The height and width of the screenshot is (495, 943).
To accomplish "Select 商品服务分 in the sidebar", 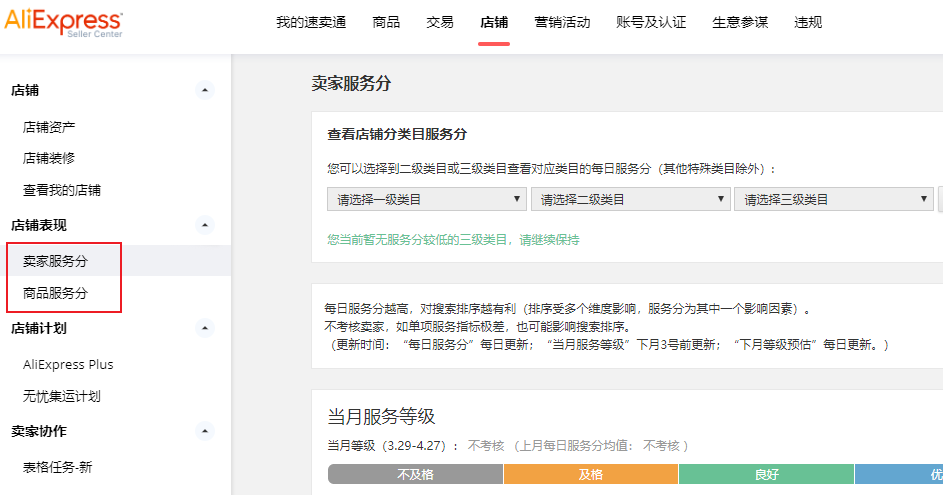I will [x=55, y=293].
